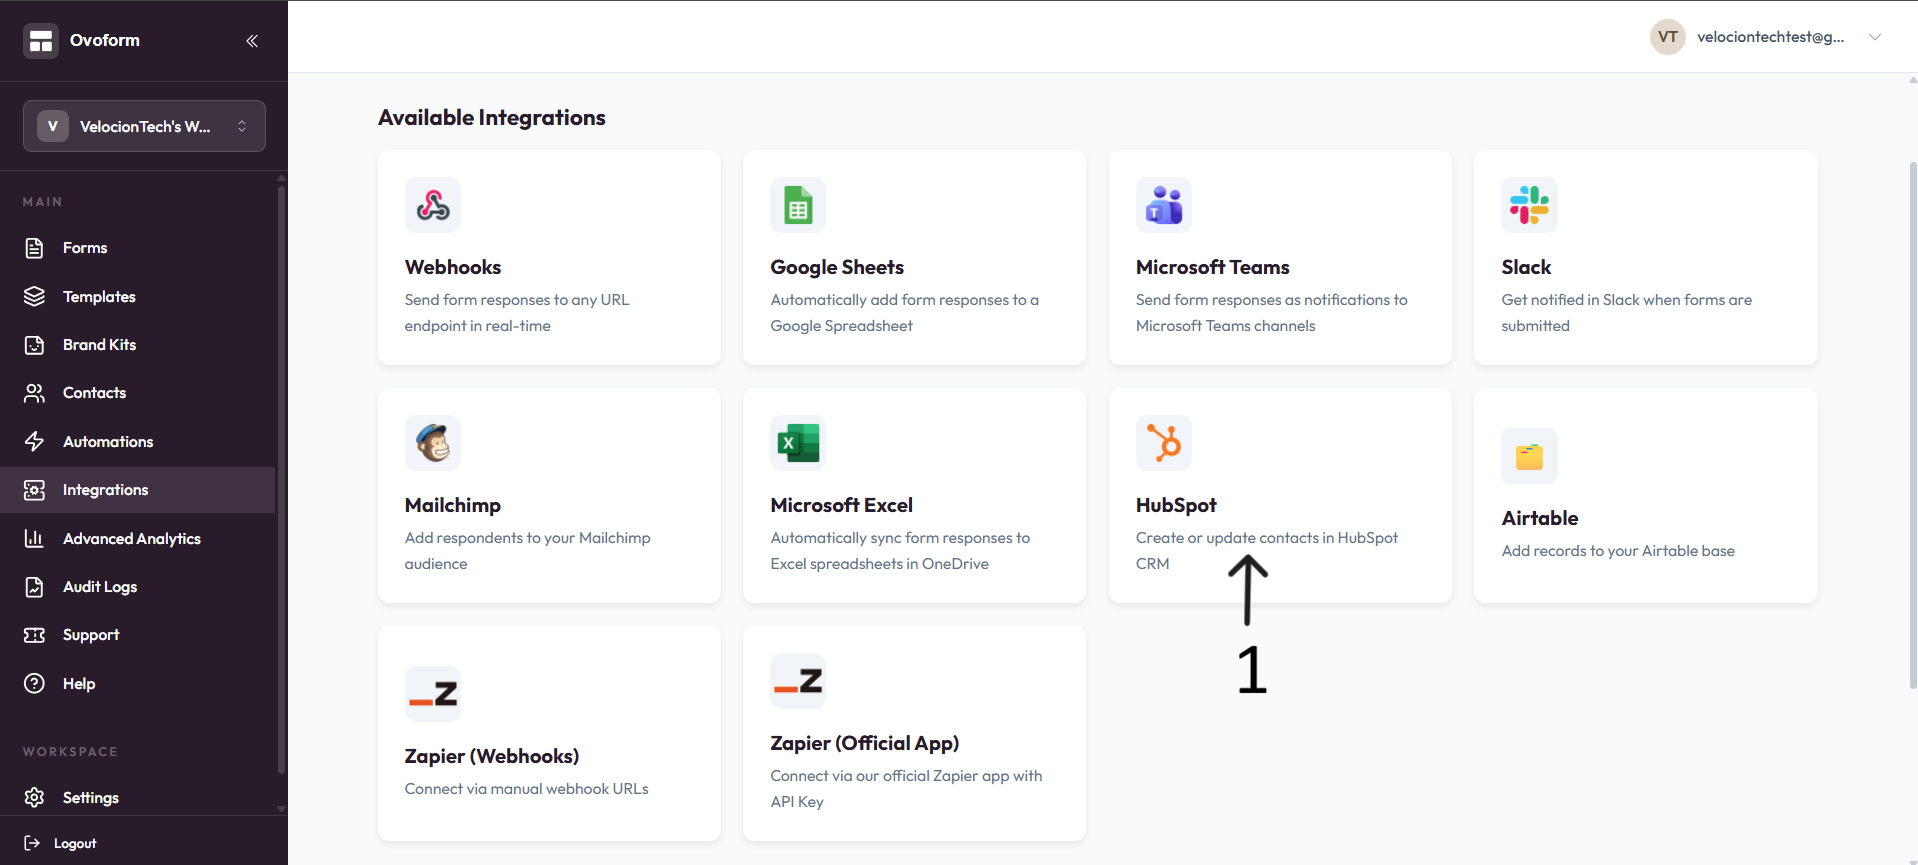Click the Ovoform logo icon
The width and height of the screenshot is (1918, 865).
pyautogui.click(x=41, y=41)
